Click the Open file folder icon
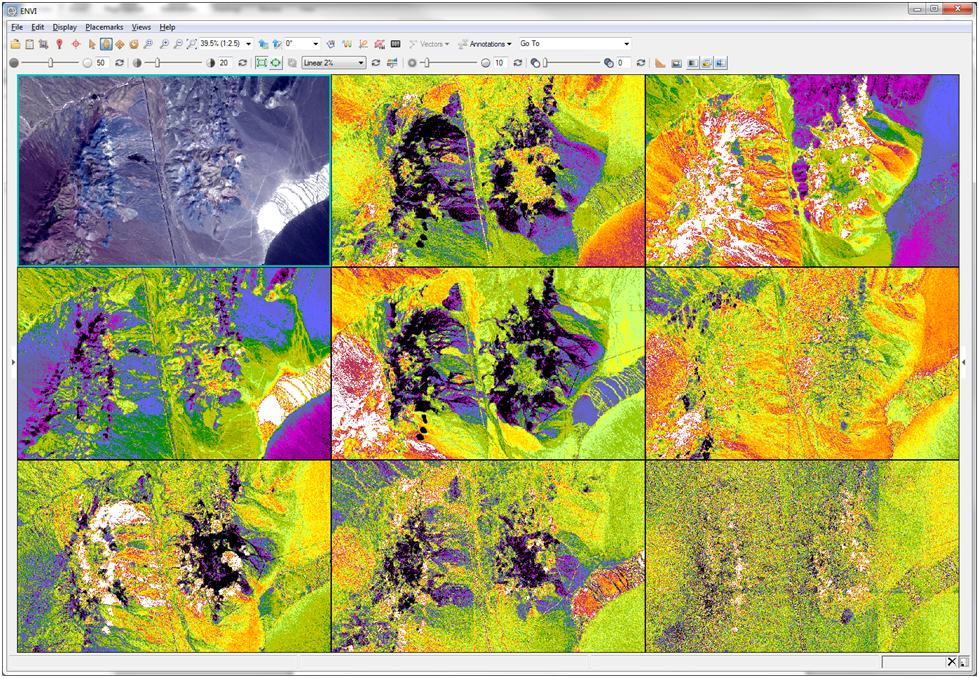 (x=14, y=44)
